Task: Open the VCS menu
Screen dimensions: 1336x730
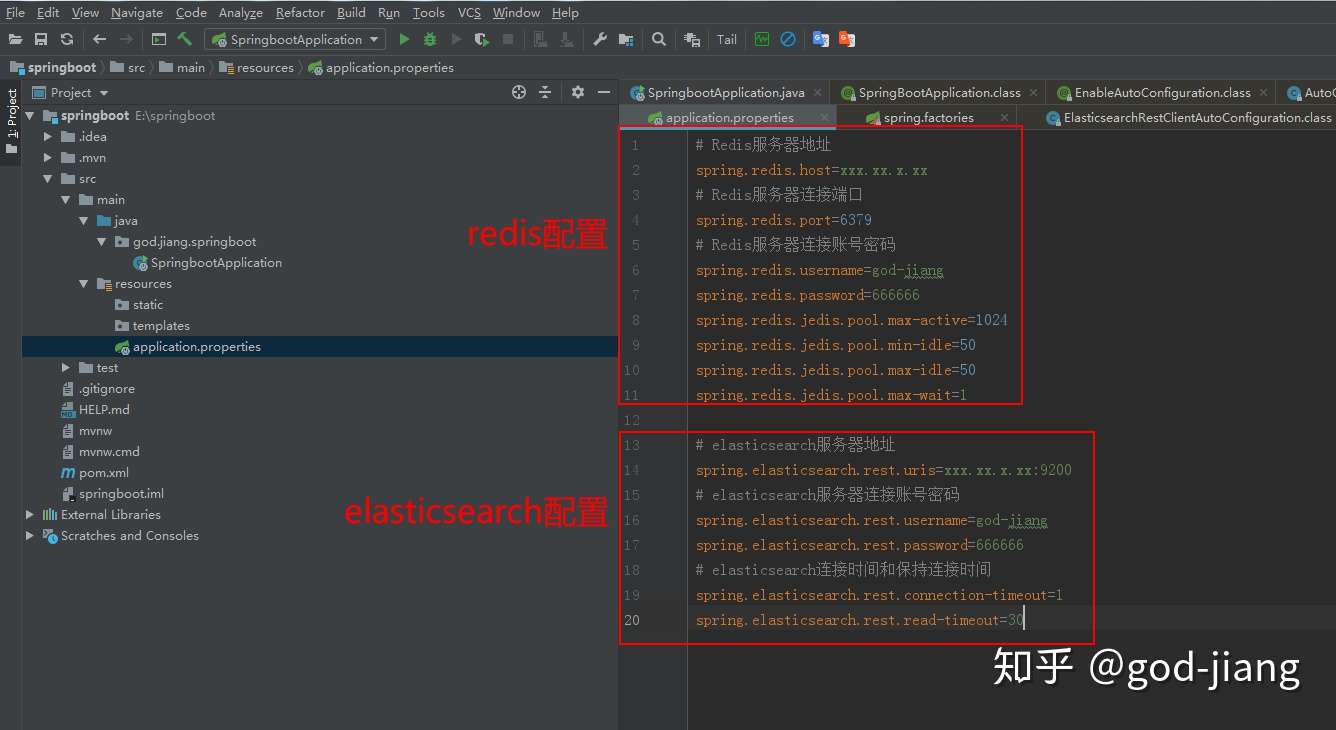Action: point(469,13)
